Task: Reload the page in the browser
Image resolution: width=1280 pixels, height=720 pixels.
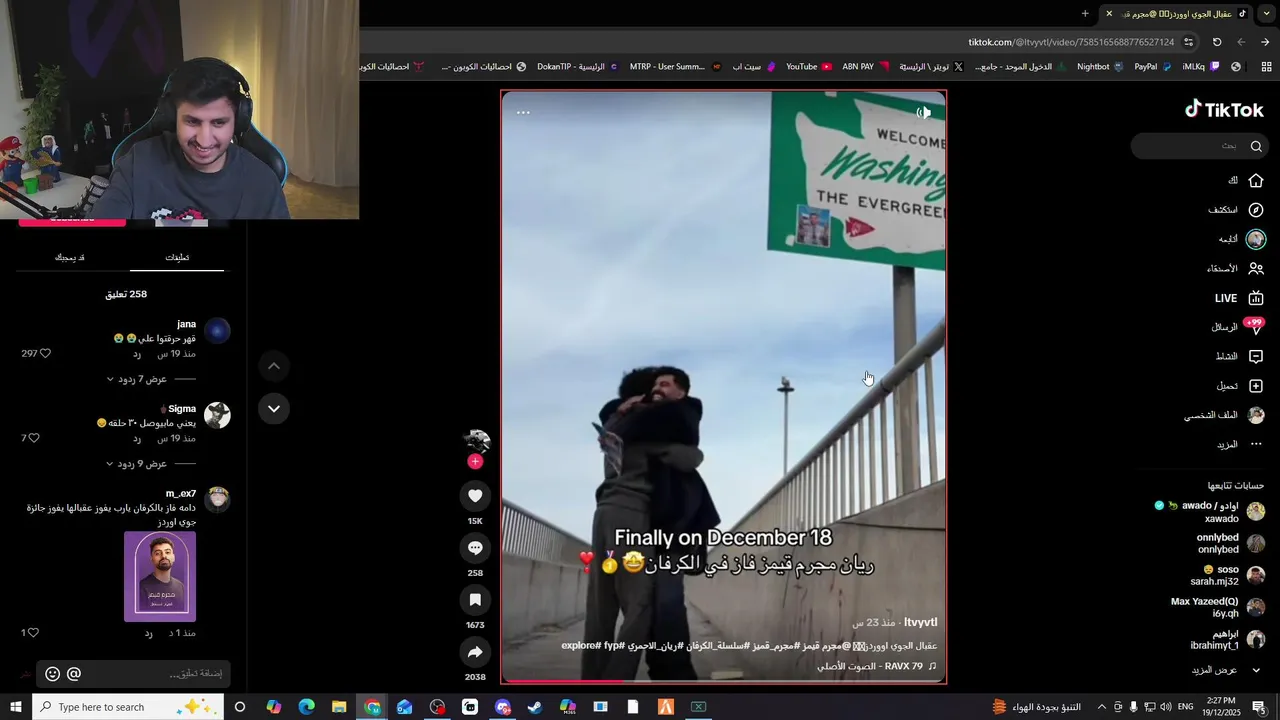Action: [1217, 42]
